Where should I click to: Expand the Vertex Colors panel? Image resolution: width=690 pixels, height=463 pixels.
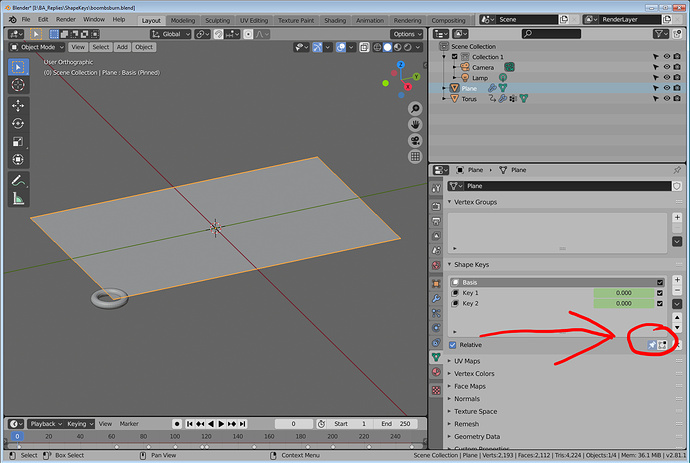[474, 374]
